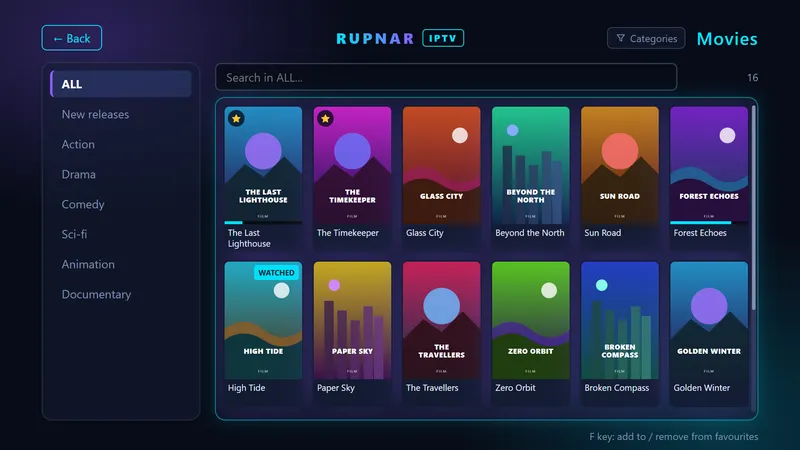The width and height of the screenshot is (800, 450).
Task: Open the Forest Echoes poster
Action: [x=709, y=165]
